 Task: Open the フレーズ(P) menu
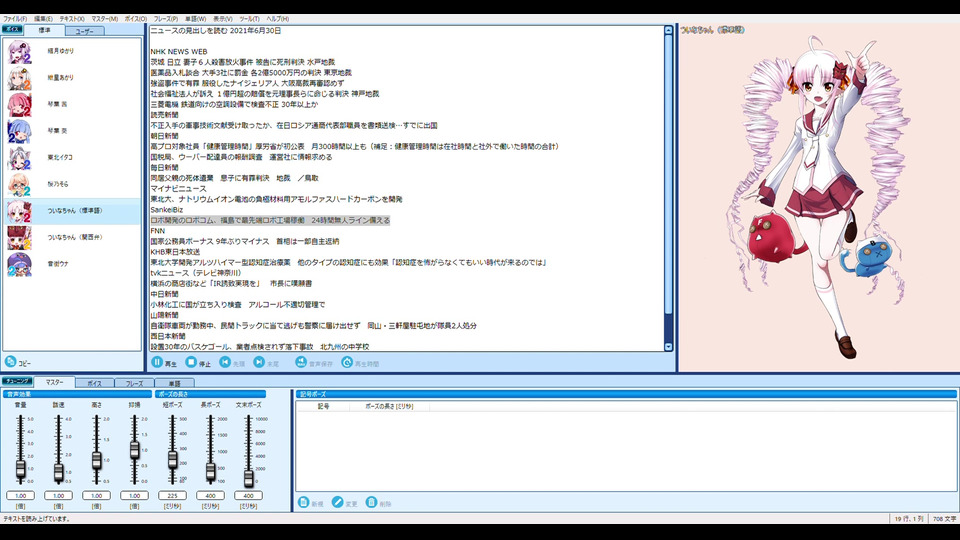coord(166,19)
